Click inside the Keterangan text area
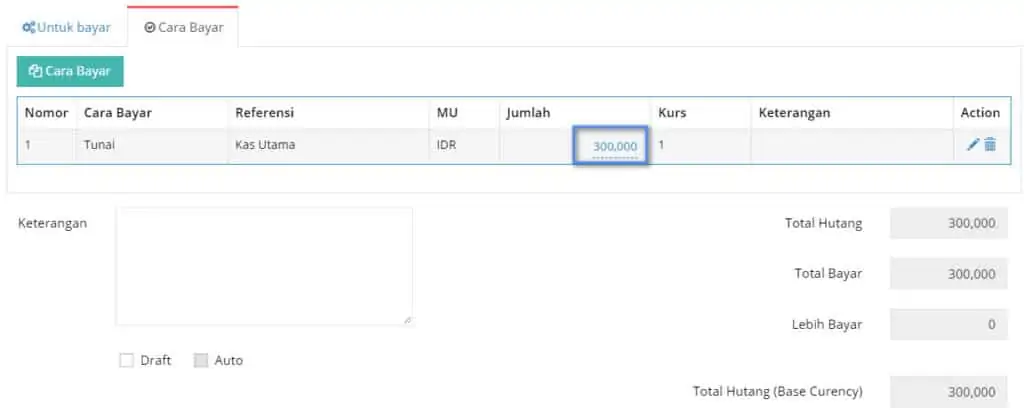 coord(264,265)
